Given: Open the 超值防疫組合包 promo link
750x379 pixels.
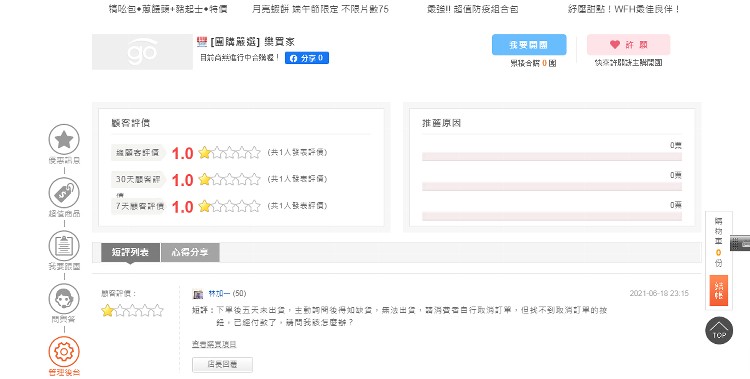Looking at the screenshot, I should point(473,9).
